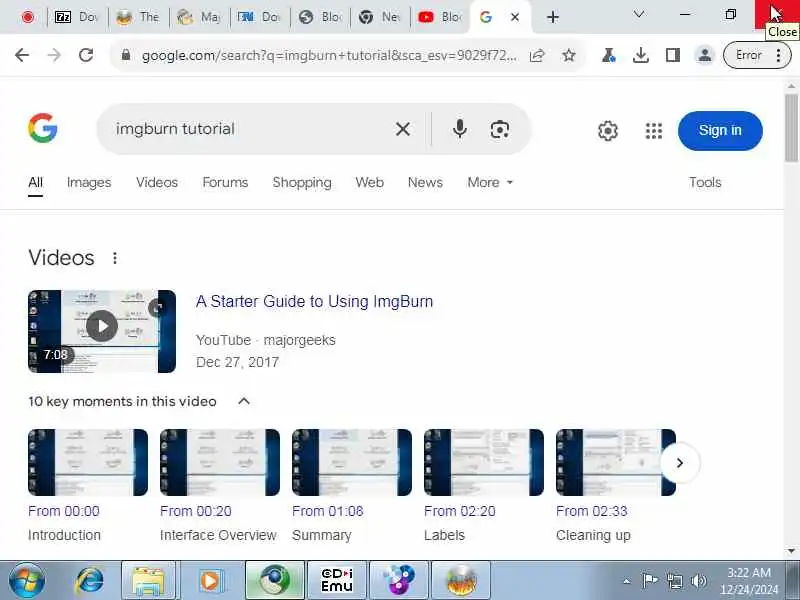
Task: Open the Windows Start menu
Action: [27, 581]
